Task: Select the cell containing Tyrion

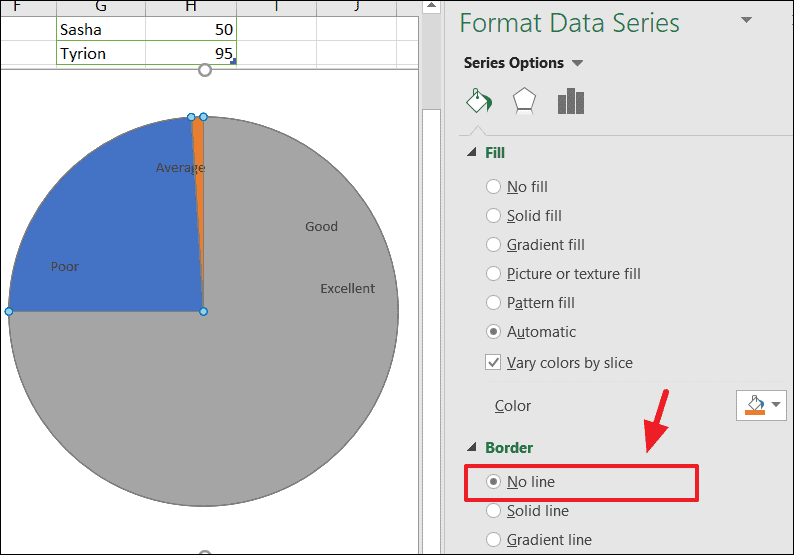Action: [101, 53]
